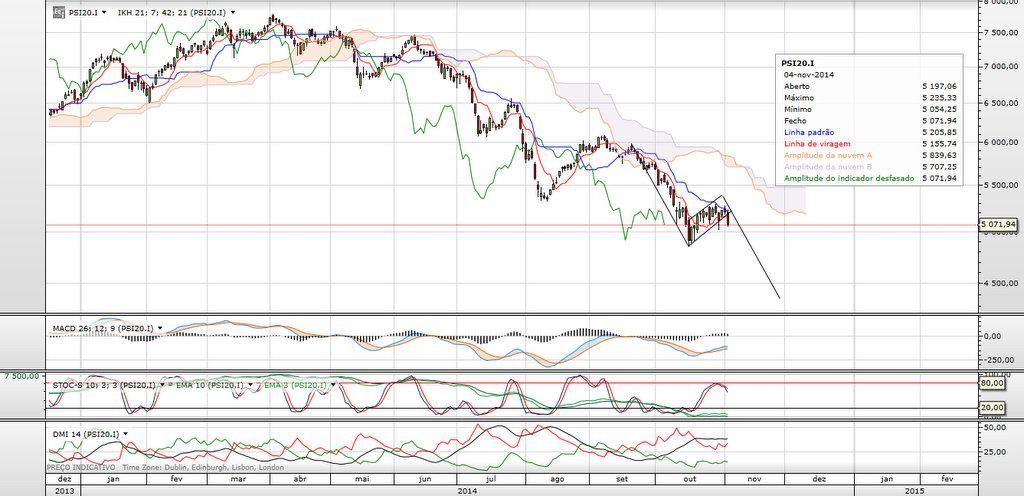Click the Amplitude da nuvem A label
The width and height of the screenshot is (1024, 496).
(827, 155)
